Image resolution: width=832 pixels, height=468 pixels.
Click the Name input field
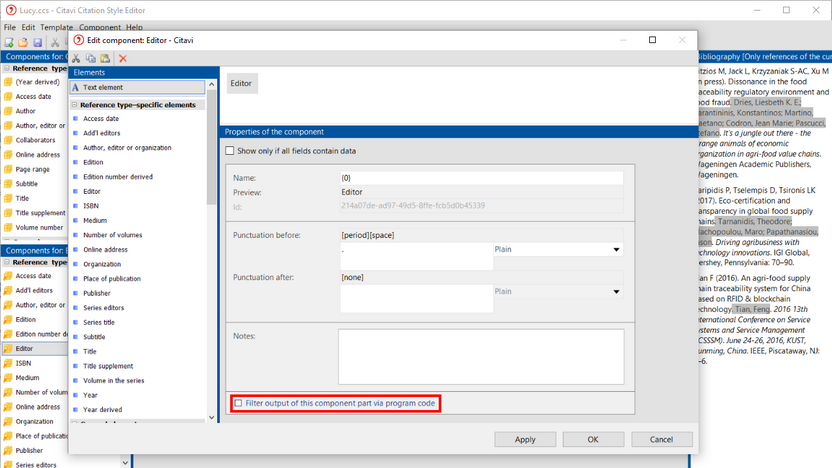point(481,178)
